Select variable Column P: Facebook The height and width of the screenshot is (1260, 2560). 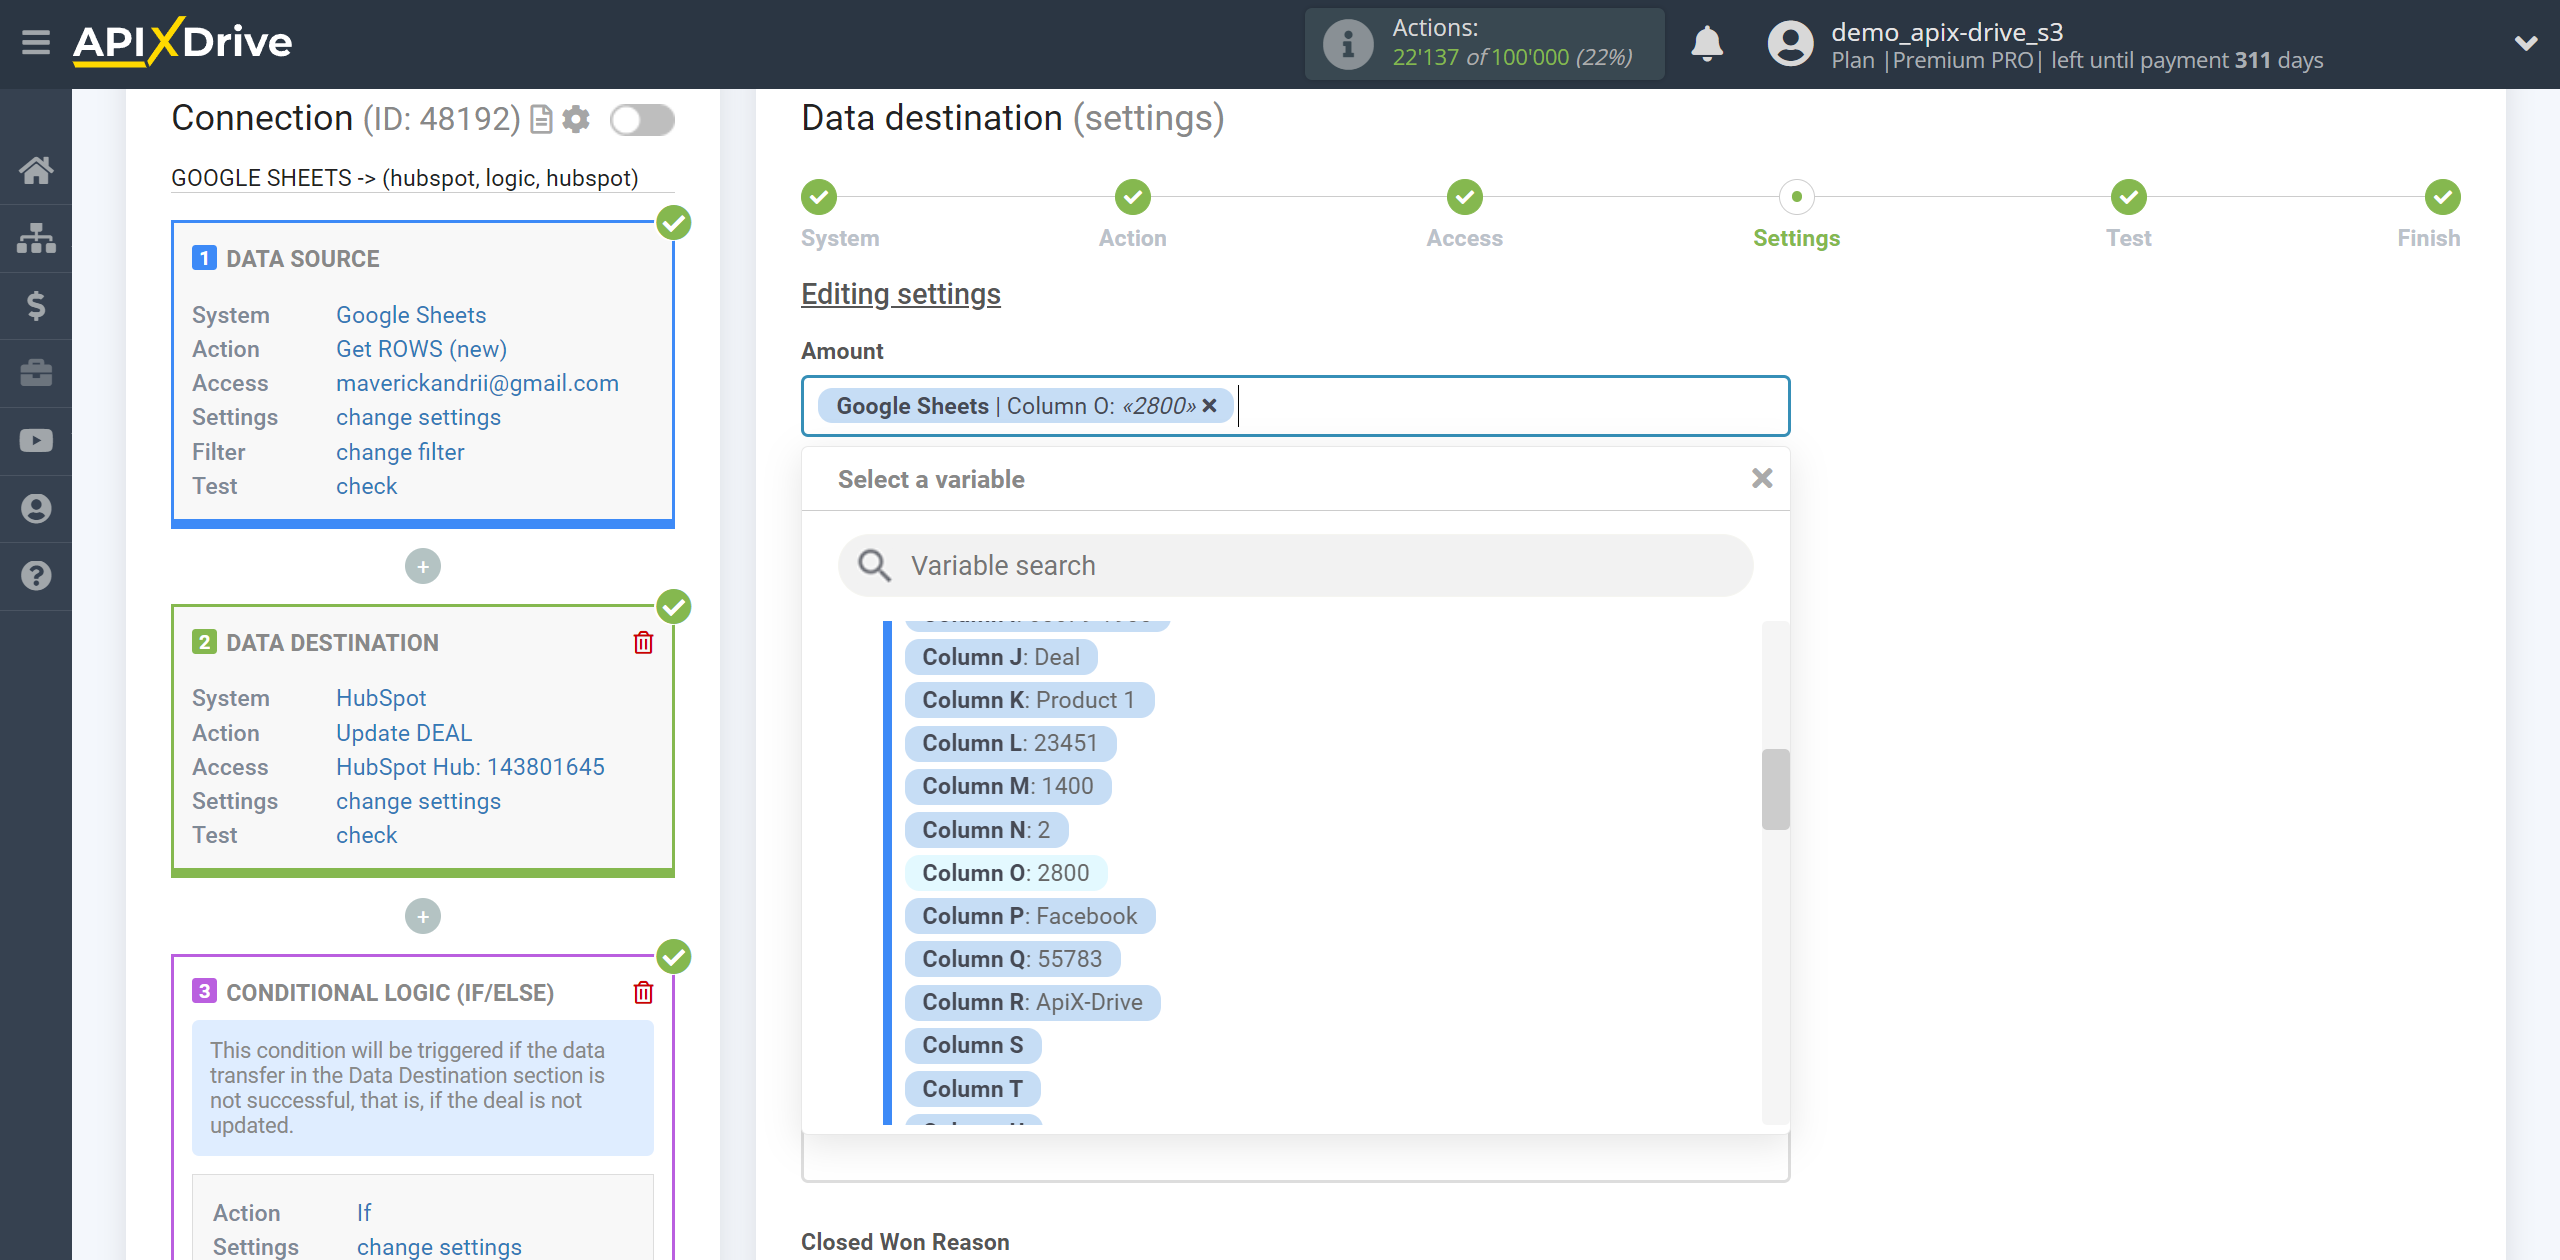pos(1030,916)
